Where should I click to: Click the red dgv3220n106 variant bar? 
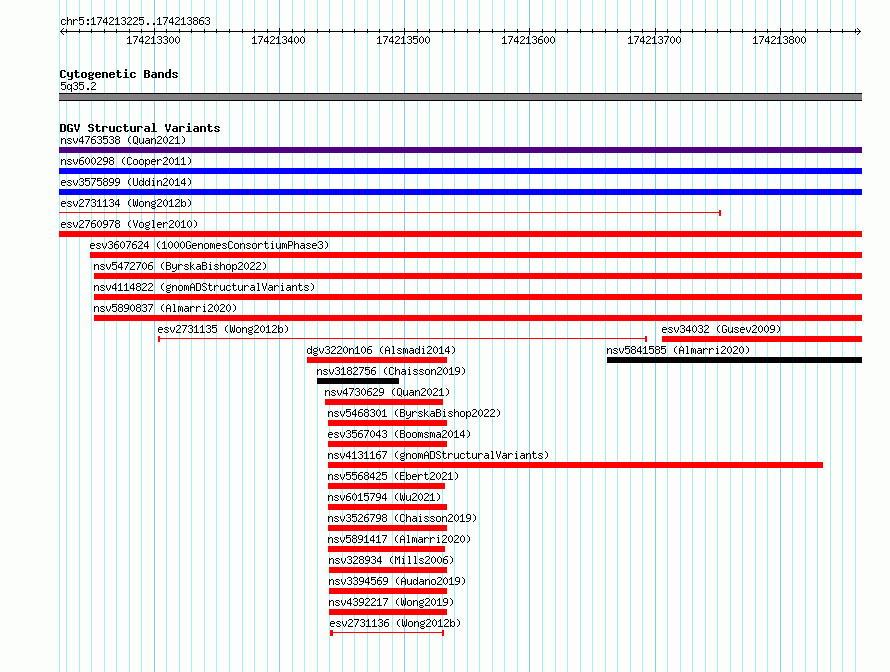(x=377, y=360)
